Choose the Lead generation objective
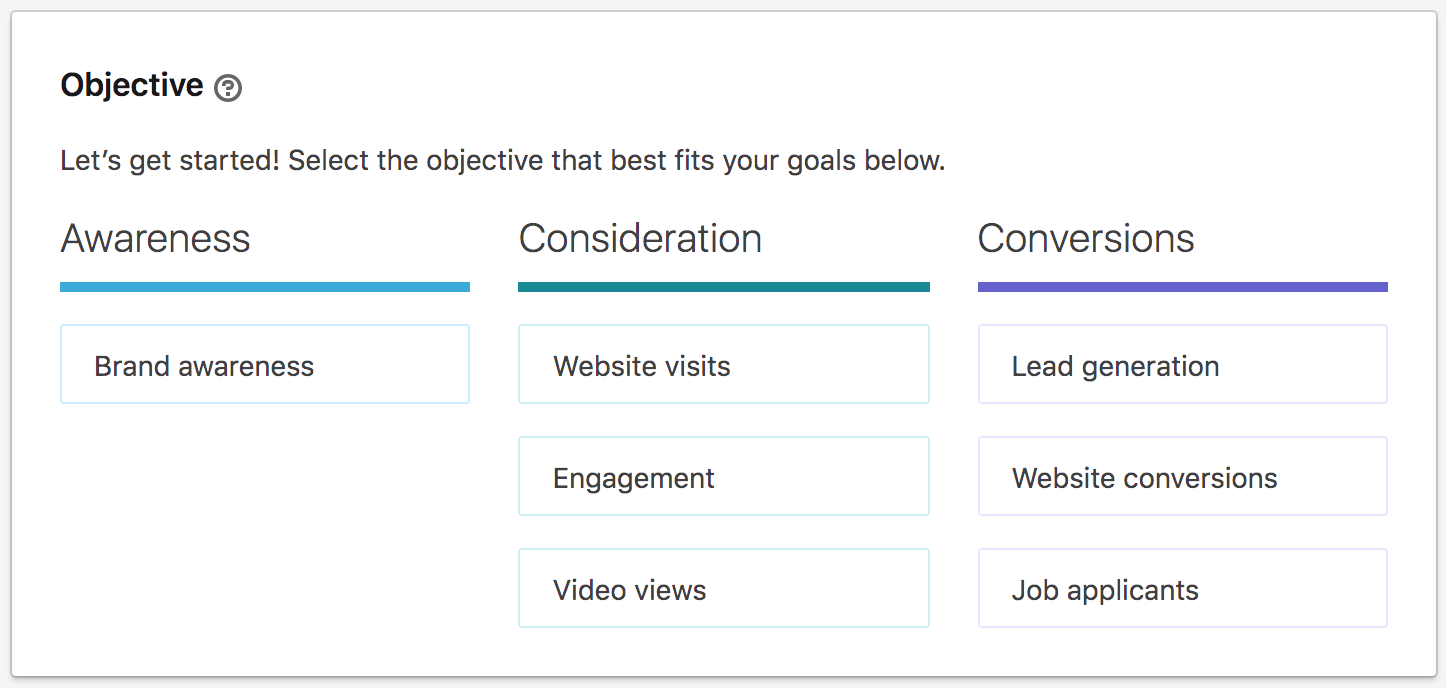 pyautogui.click(x=1182, y=365)
